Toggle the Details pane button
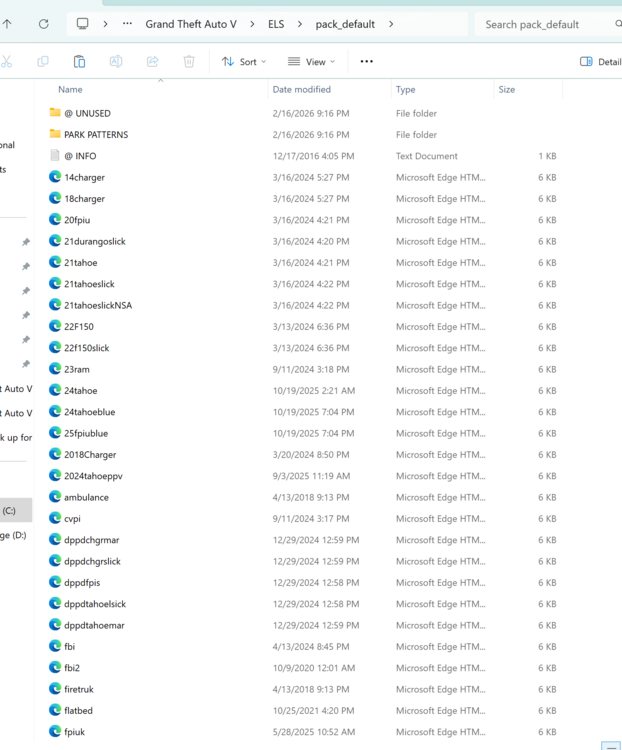Image resolution: width=622 pixels, height=750 pixels. (600, 62)
